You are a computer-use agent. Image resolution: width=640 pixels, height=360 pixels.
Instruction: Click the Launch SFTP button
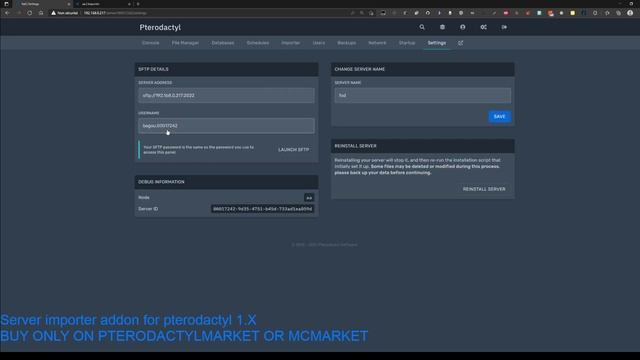[293, 150]
